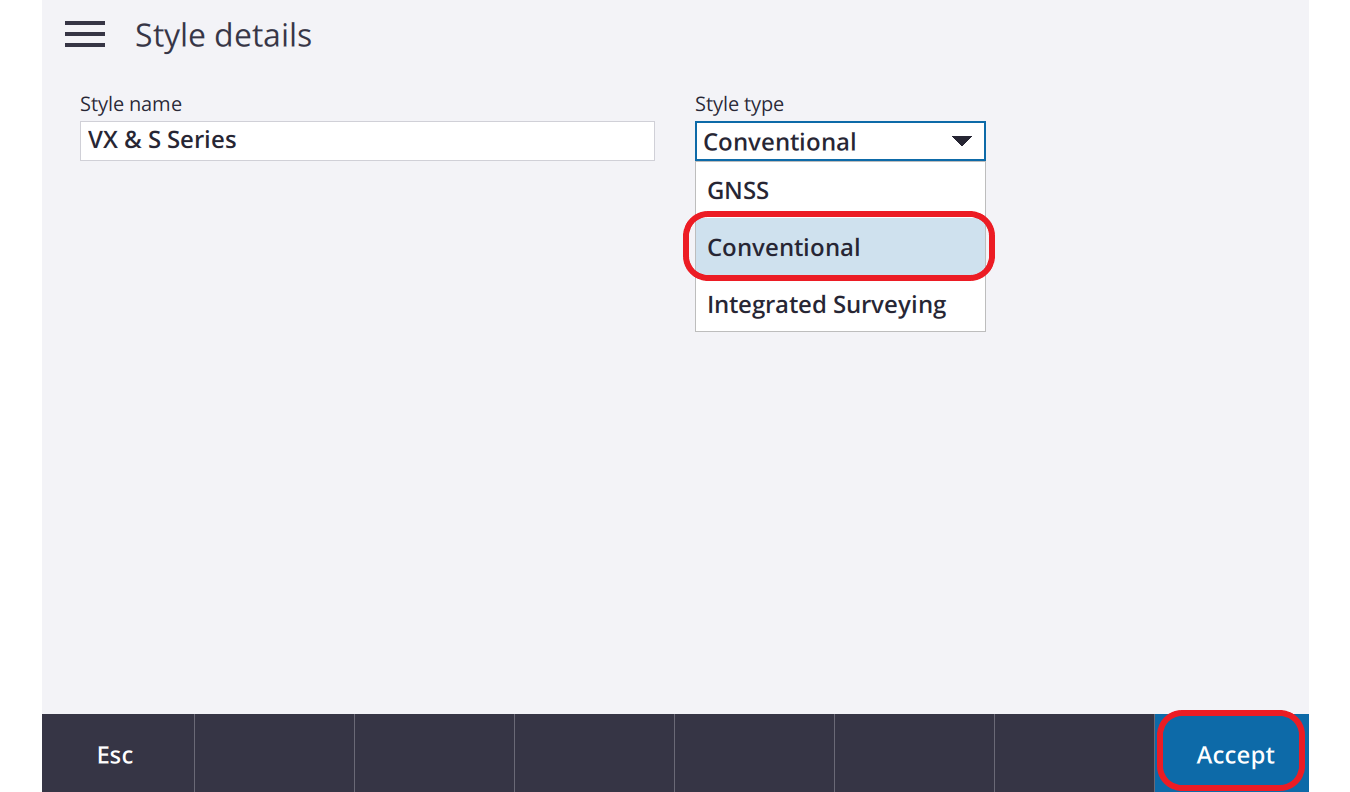The width and height of the screenshot is (1350, 792).
Task: Pick Integrated Surveying from the list
Action: [840, 304]
